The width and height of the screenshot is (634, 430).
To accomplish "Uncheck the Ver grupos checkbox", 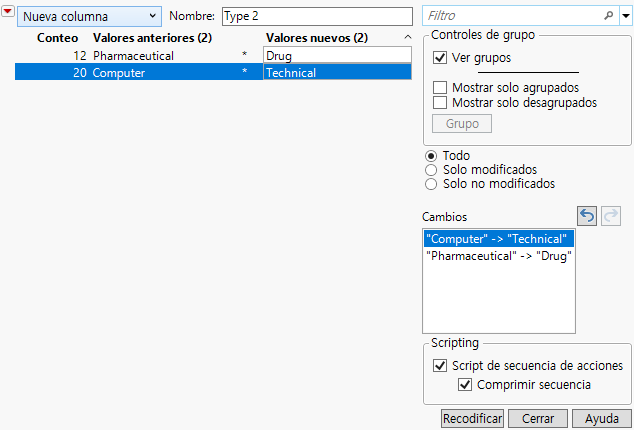I will pos(440,58).
